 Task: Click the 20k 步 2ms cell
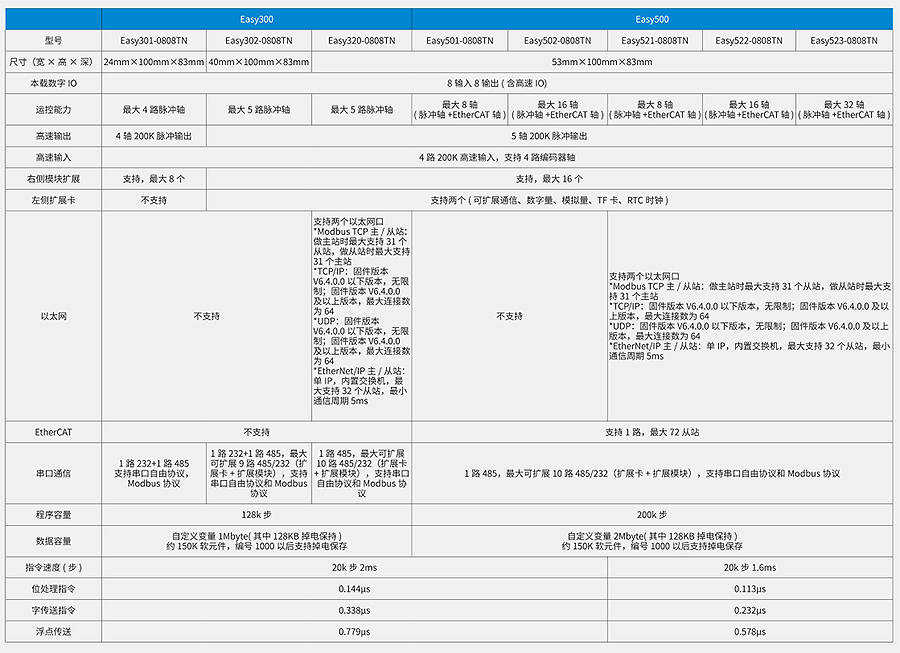tap(354, 568)
